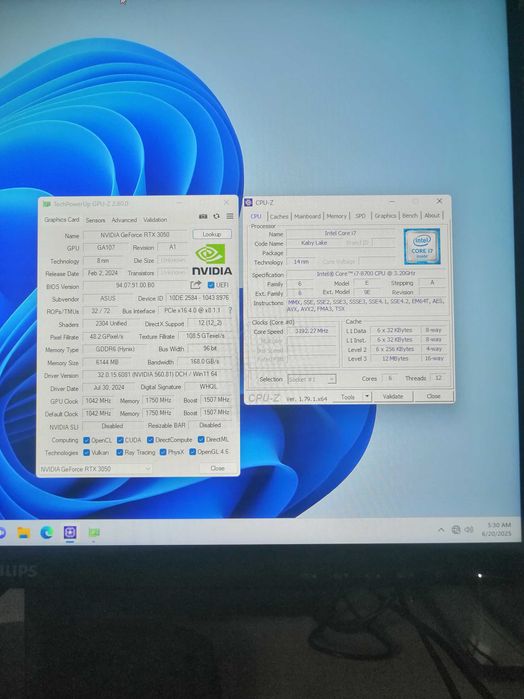
Task: Take a GPU-Z screenshot with camera icon
Action: pos(203,216)
